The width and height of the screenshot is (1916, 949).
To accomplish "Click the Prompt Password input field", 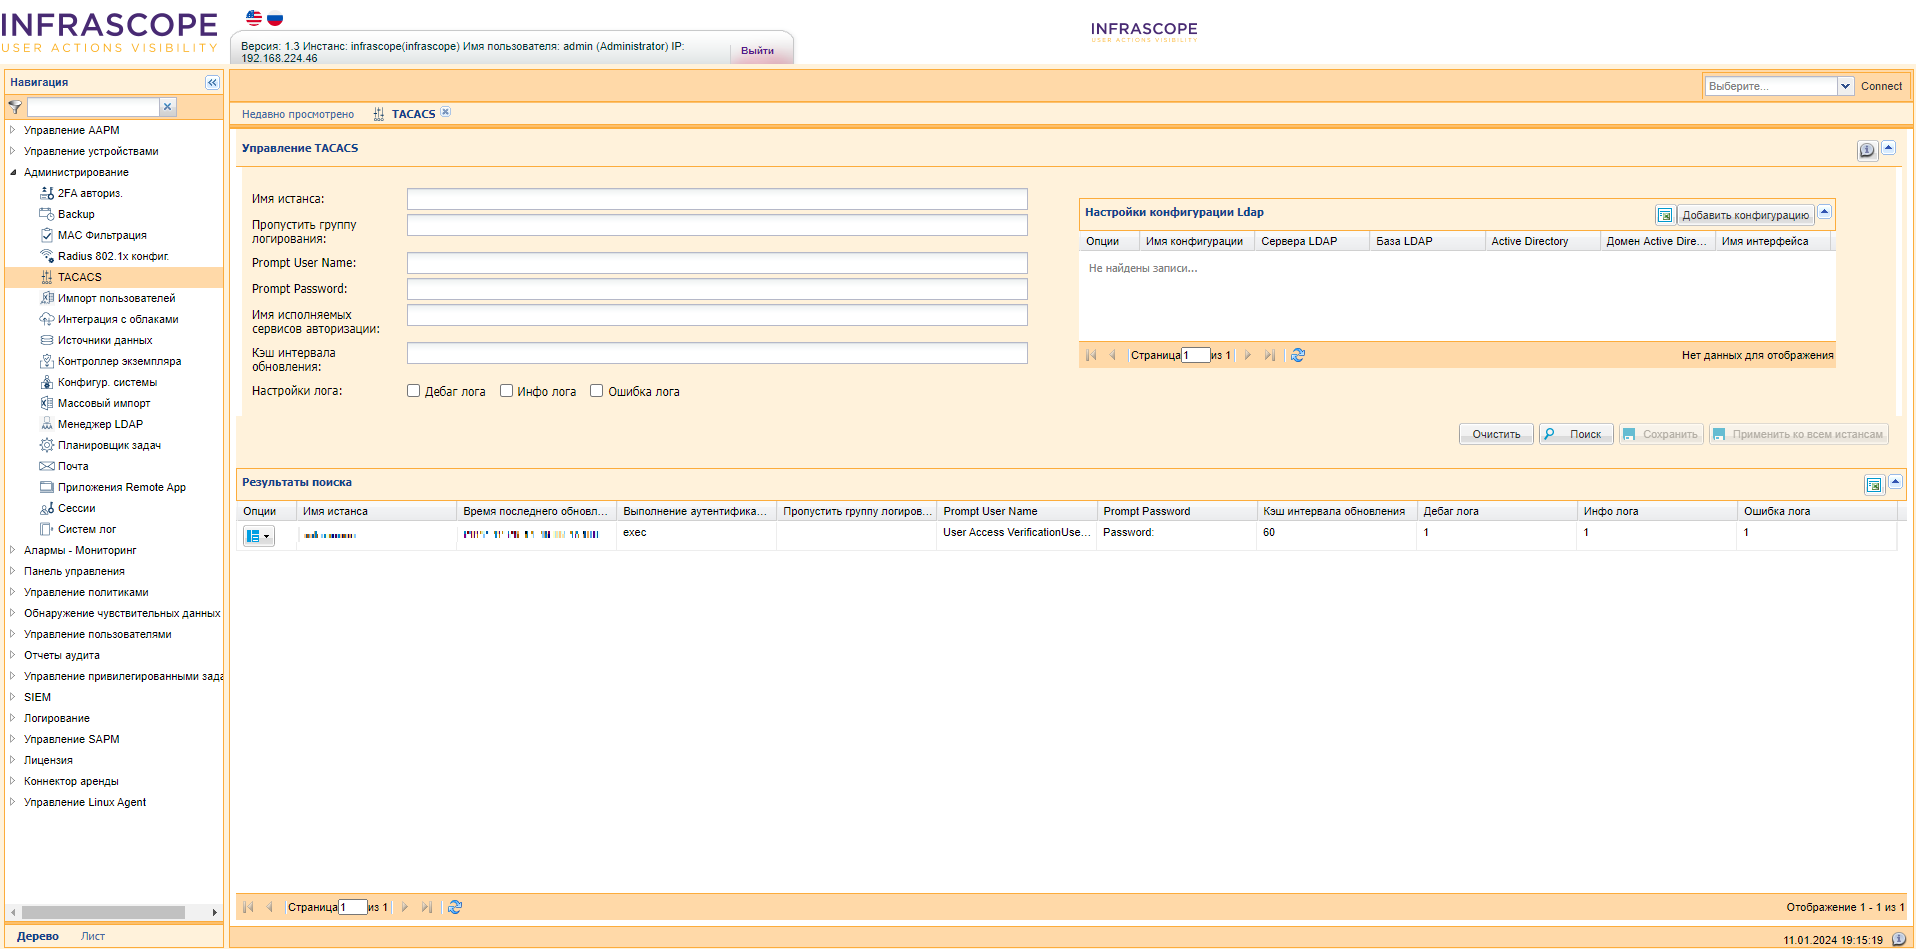I will tap(717, 289).
